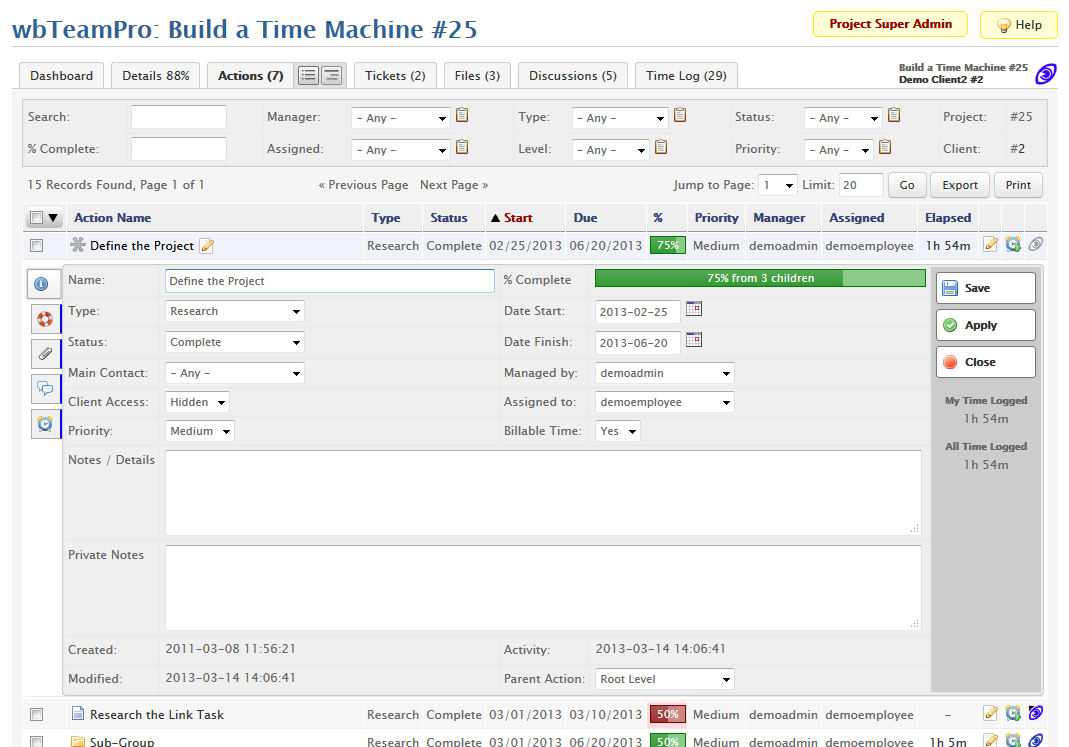Click clipboard icon beside Manager filter

tap(462, 116)
